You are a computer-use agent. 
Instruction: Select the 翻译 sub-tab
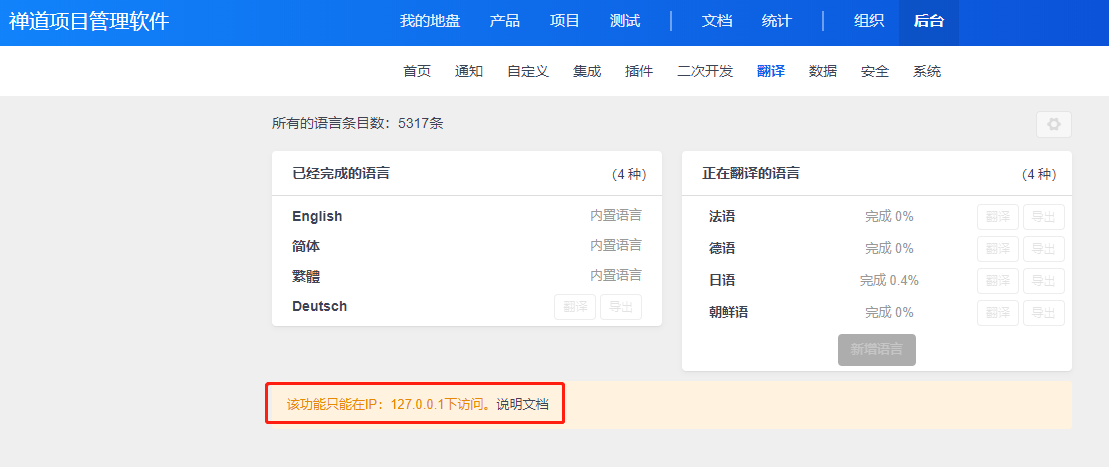[771, 71]
